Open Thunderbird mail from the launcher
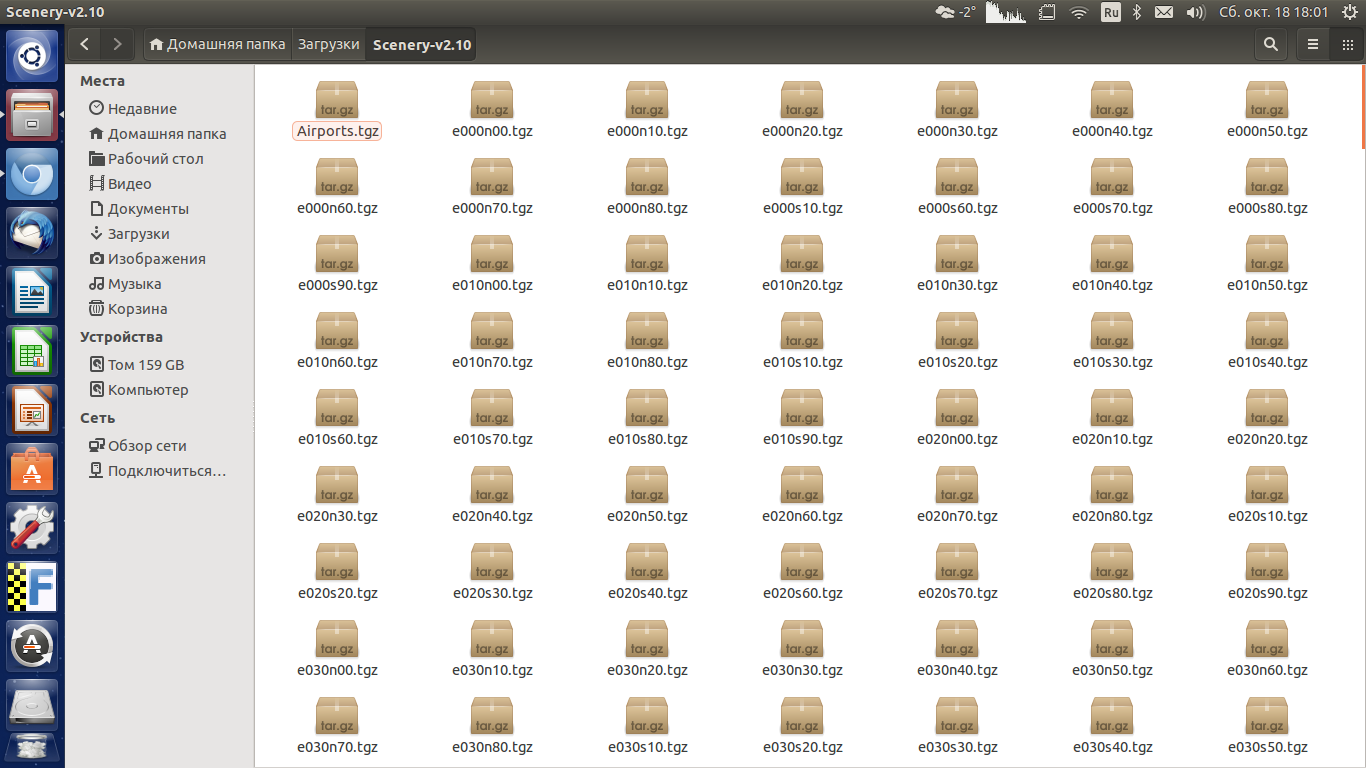The height and width of the screenshot is (768, 1366). (33, 234)
